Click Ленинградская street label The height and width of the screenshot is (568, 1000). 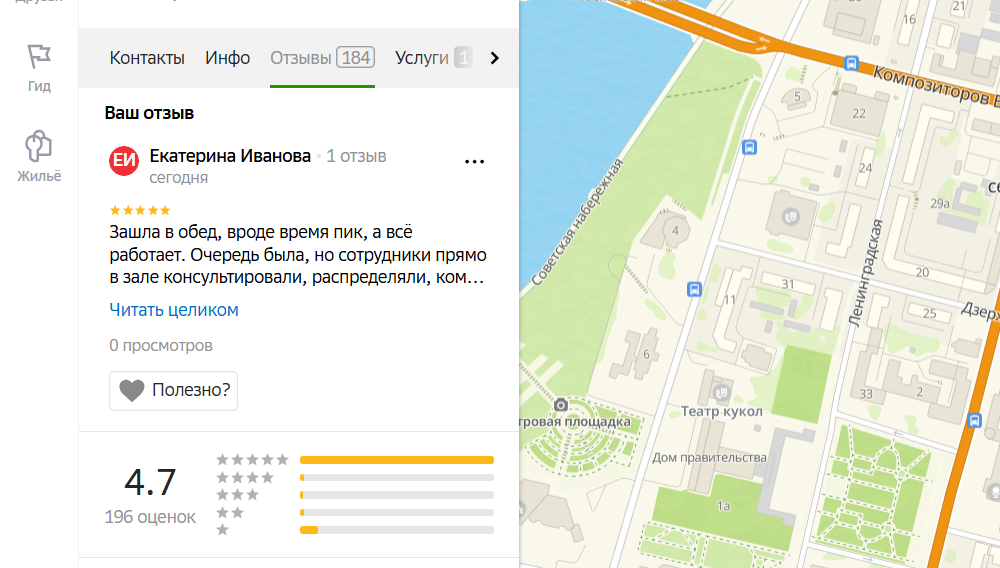[865, 273]
